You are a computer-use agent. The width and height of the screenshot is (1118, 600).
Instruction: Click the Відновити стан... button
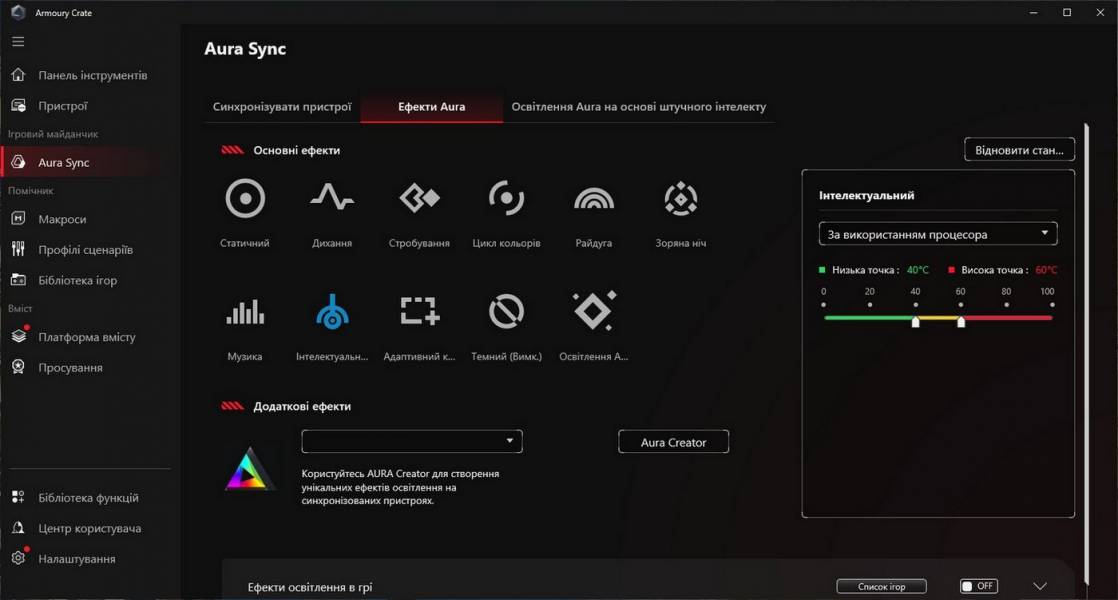tap(1019, 150)
